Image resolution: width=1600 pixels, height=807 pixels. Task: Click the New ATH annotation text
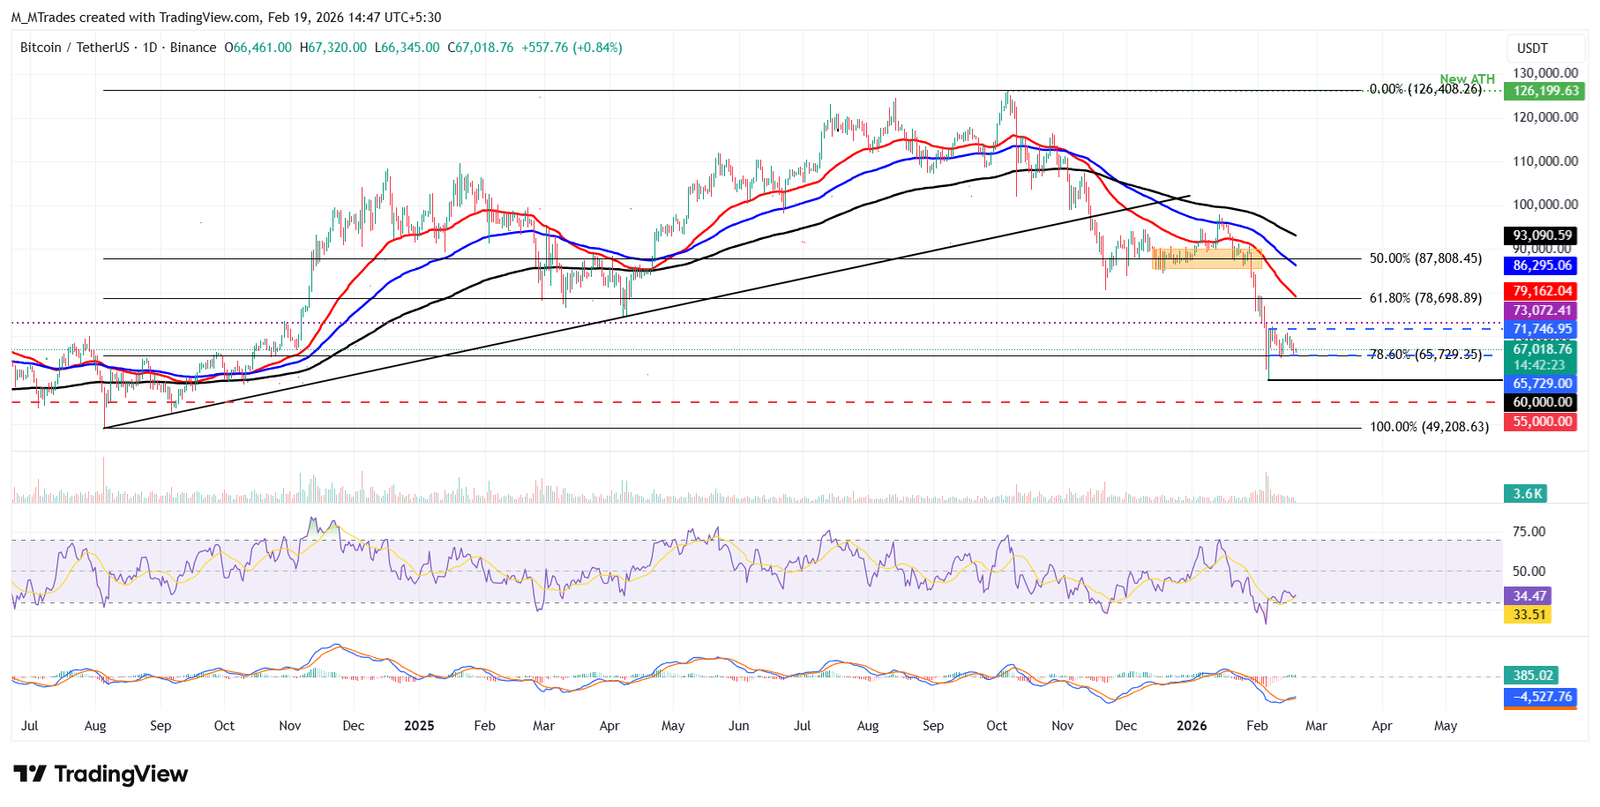tap(1467, 79)
